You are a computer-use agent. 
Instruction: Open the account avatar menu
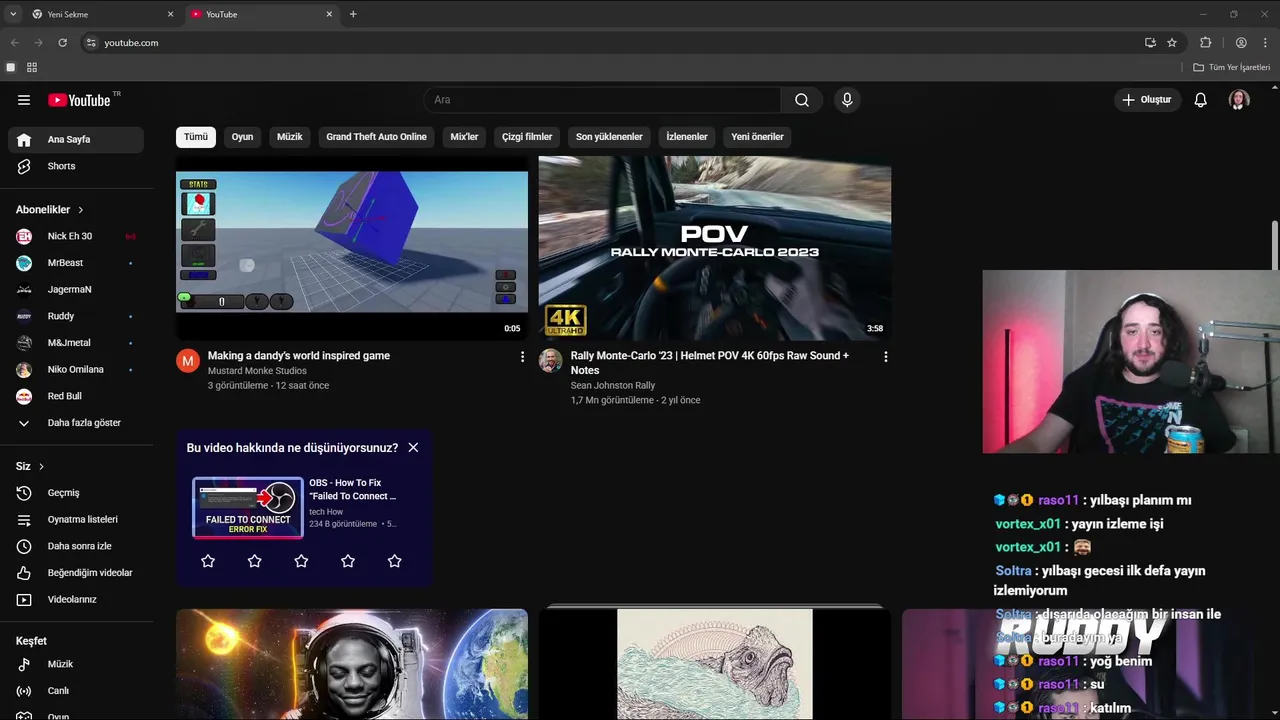(1239, 100)
